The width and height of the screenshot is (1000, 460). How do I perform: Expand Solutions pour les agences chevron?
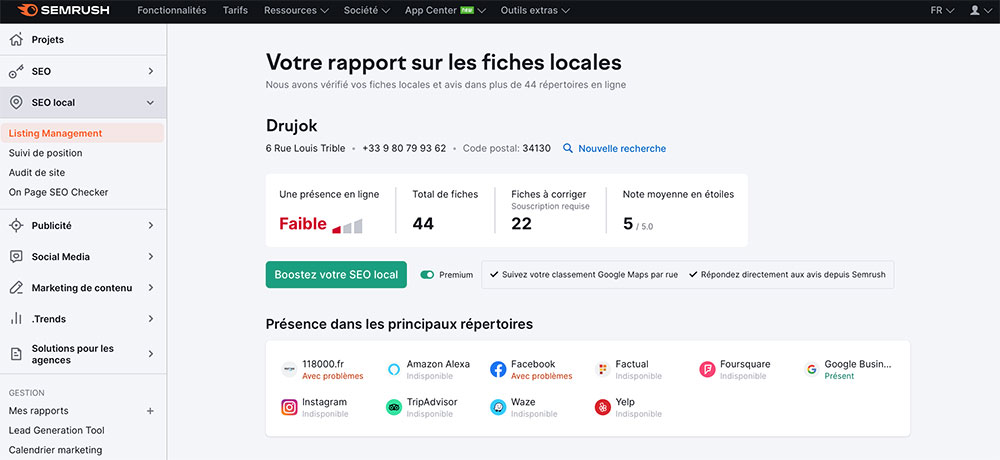tap(151, 354)
